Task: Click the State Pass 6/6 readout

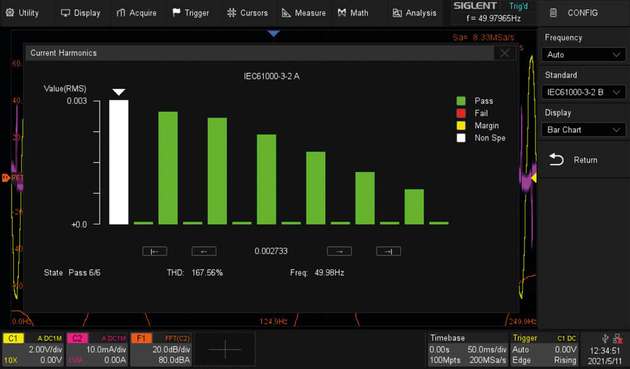Action: 72,273
